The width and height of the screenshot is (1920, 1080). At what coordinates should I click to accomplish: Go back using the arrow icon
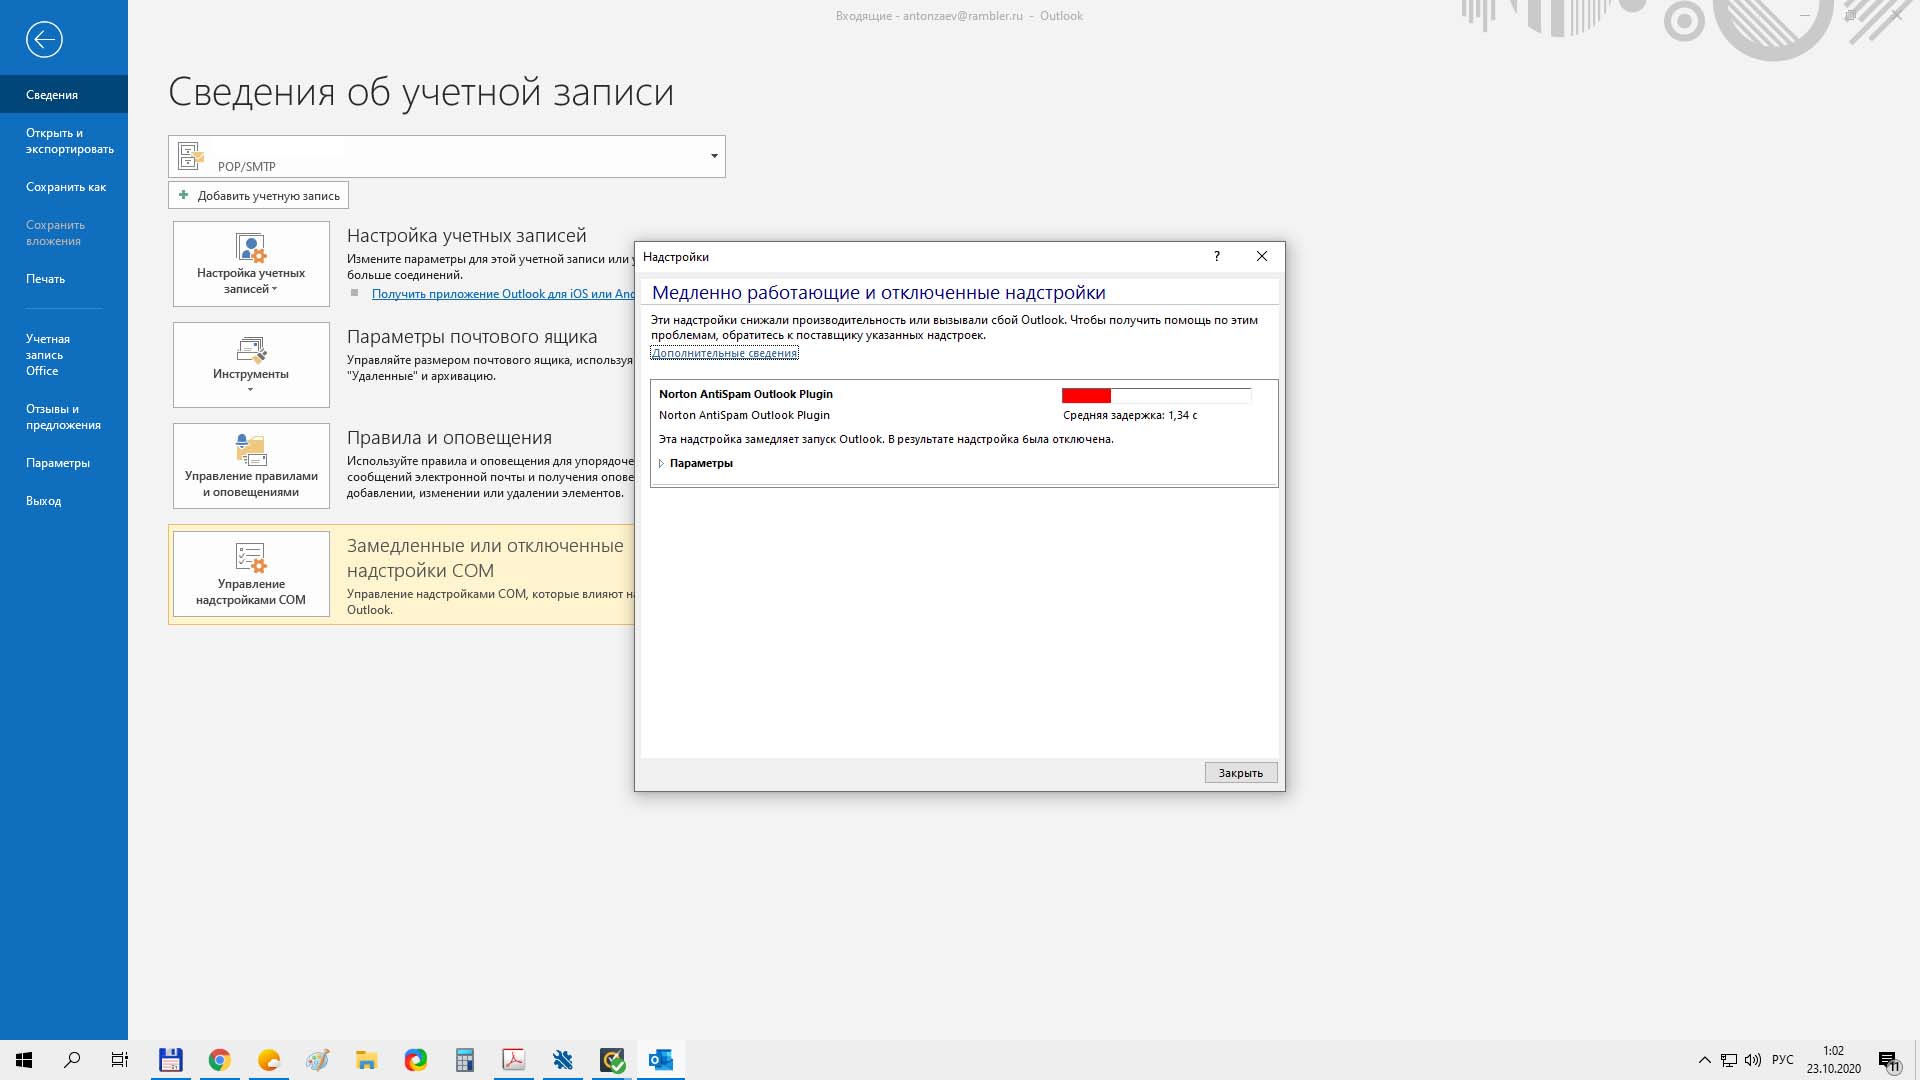pyautogui.click(x=44, y=40)
